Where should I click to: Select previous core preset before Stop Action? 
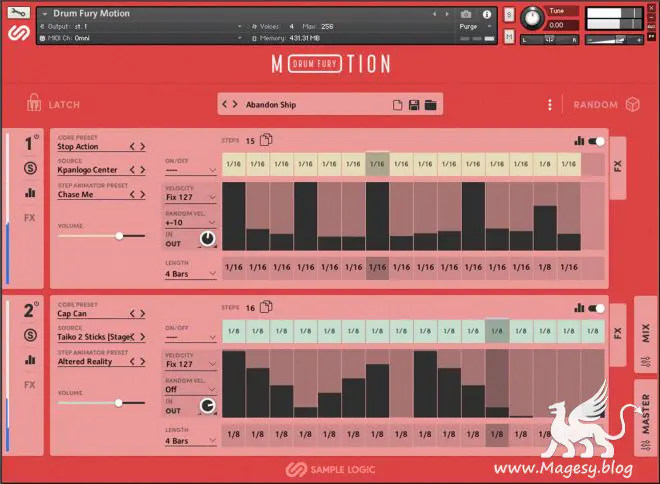132,146
